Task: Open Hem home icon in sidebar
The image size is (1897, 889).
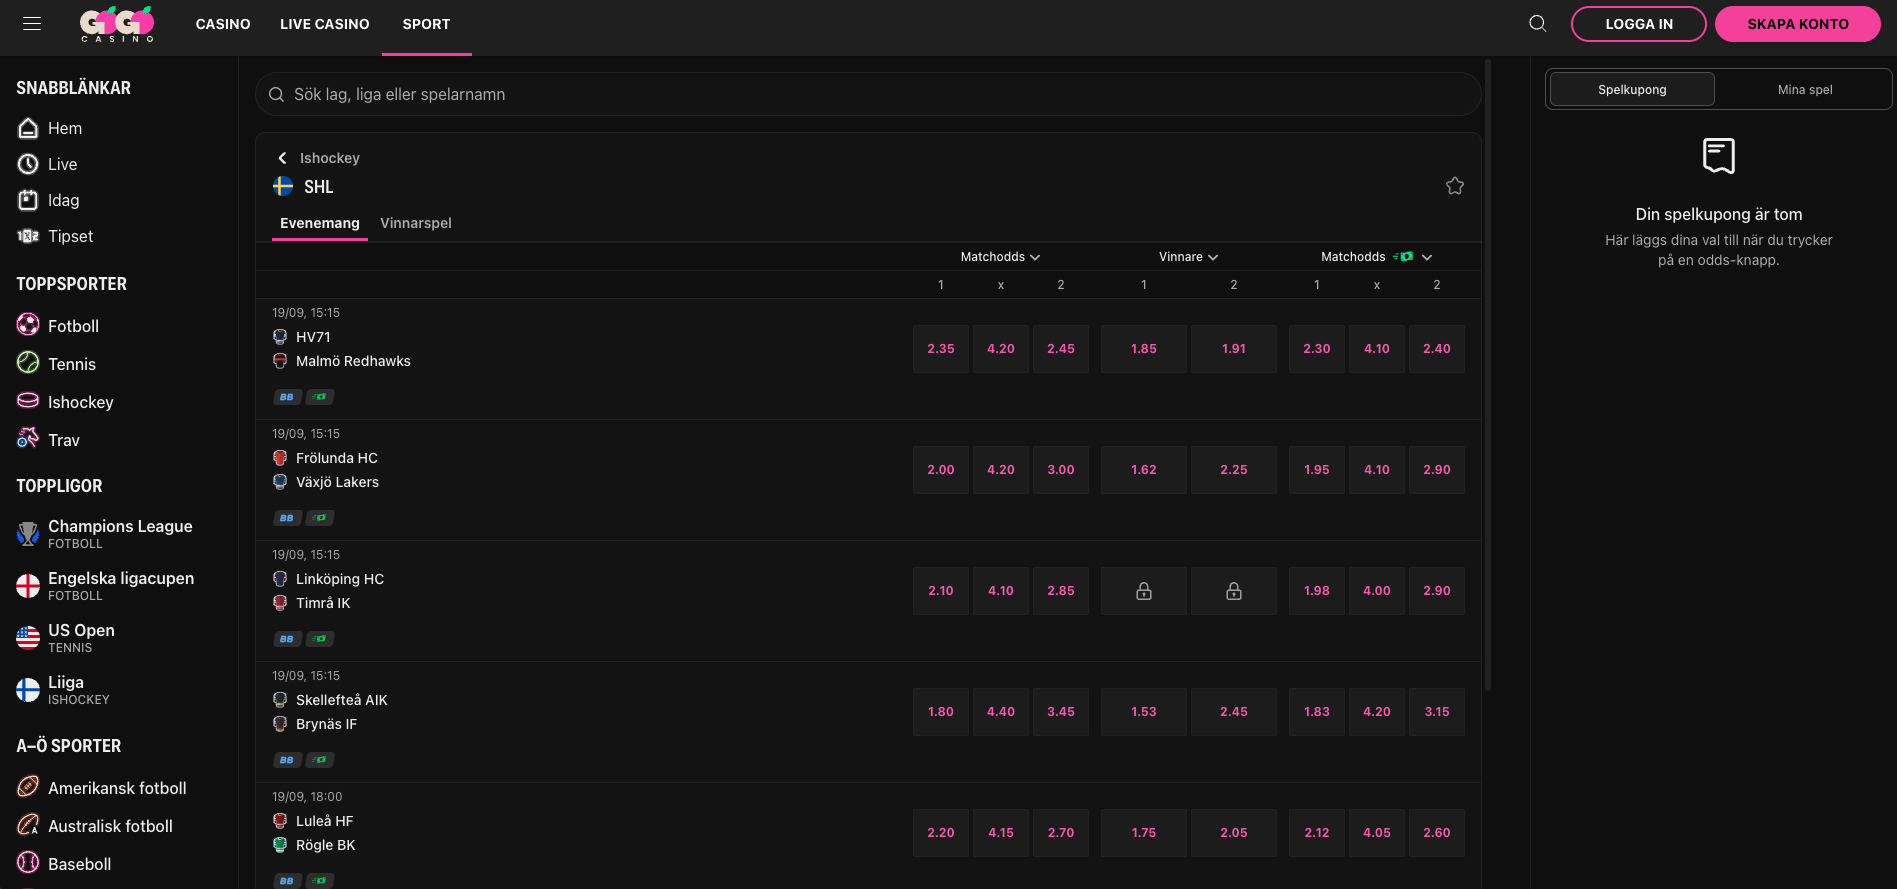Action: point(28,128)
